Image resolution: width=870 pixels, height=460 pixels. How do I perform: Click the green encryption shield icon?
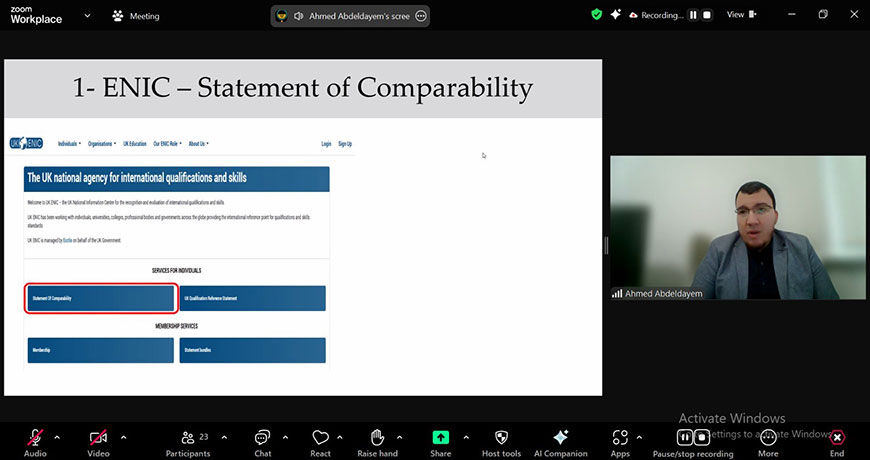(x=596, y=15)
